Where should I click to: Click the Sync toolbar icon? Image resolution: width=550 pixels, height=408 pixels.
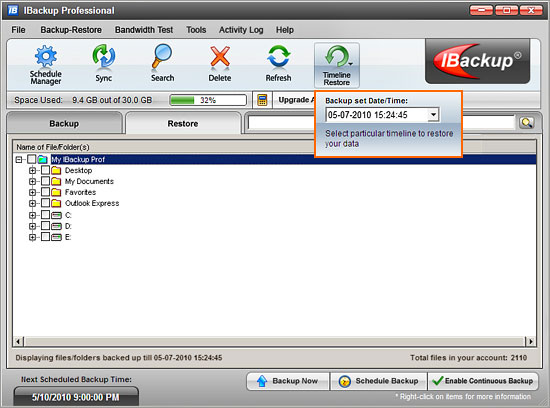104,63
